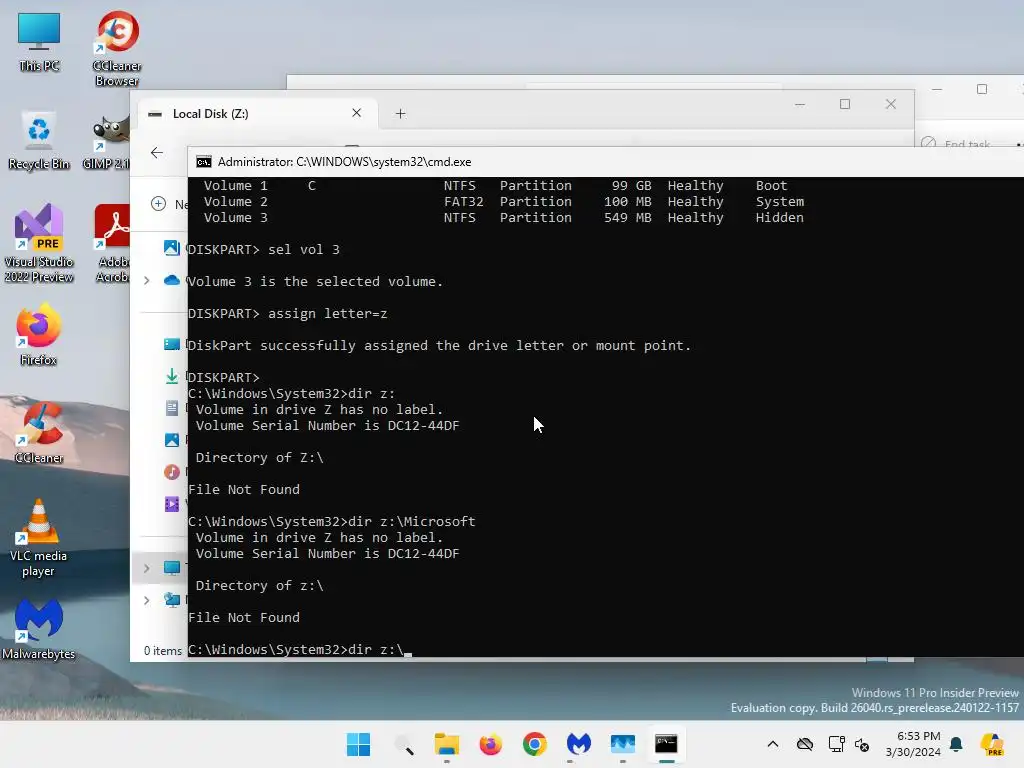Open taskbar Search

404,744
